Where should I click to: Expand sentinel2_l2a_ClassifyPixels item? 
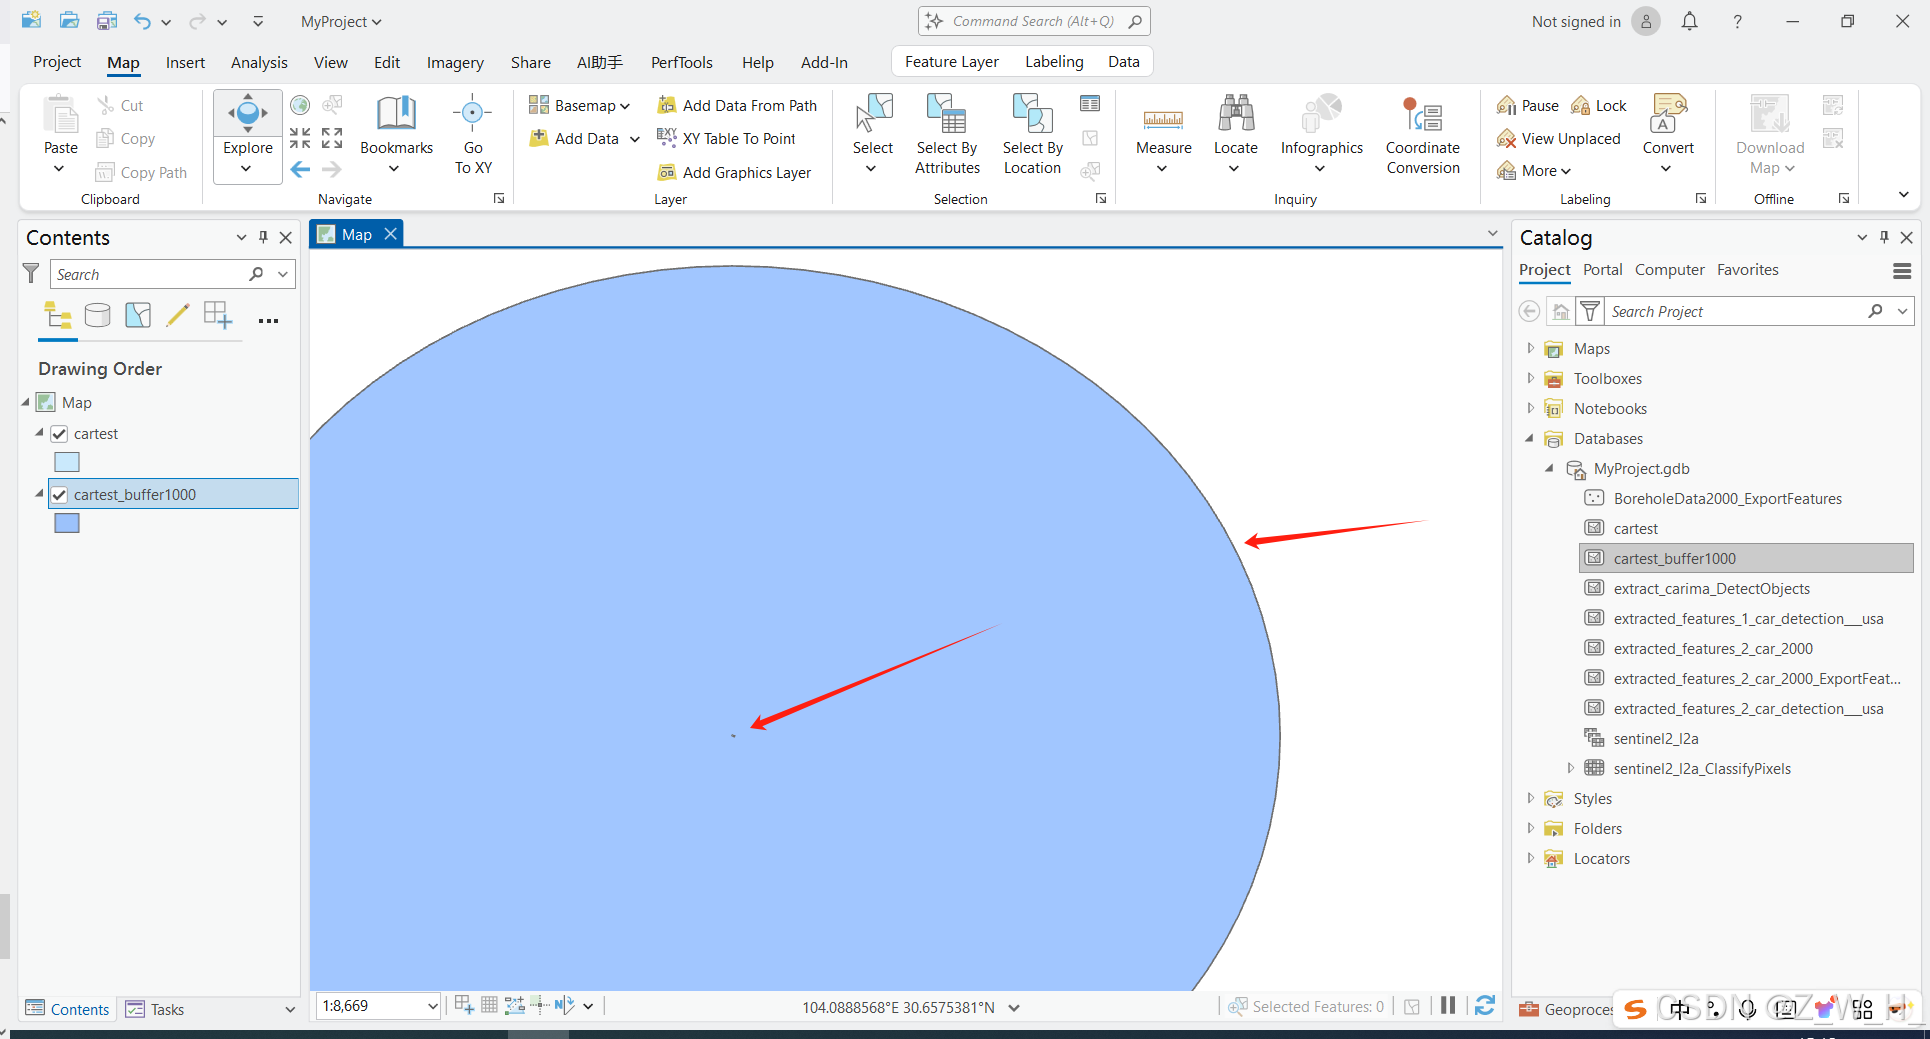1570,768
